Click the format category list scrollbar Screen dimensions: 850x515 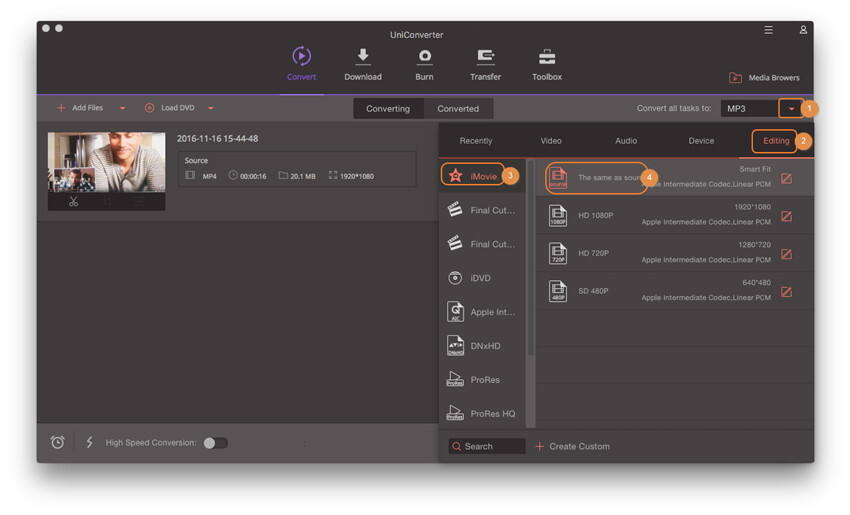pos(531,259)
